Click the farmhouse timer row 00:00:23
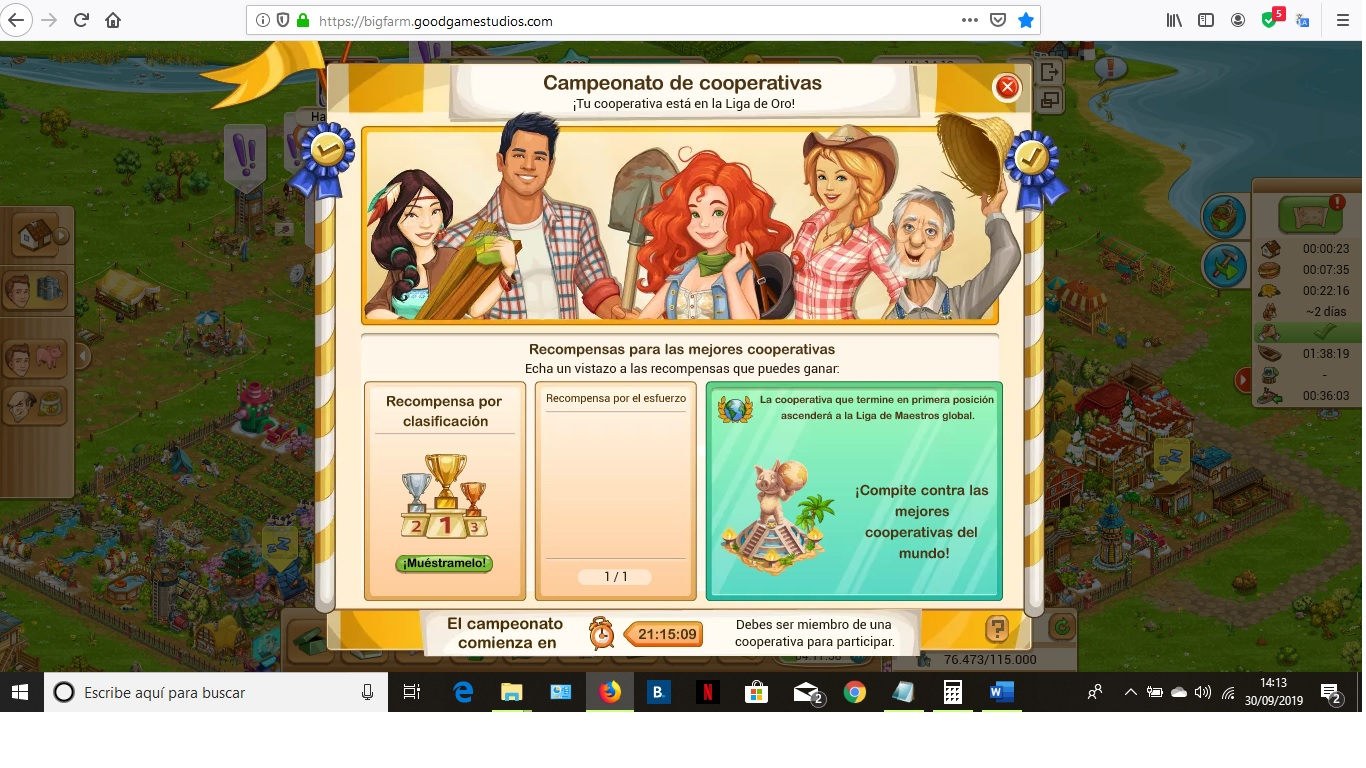 point(1307,249)
